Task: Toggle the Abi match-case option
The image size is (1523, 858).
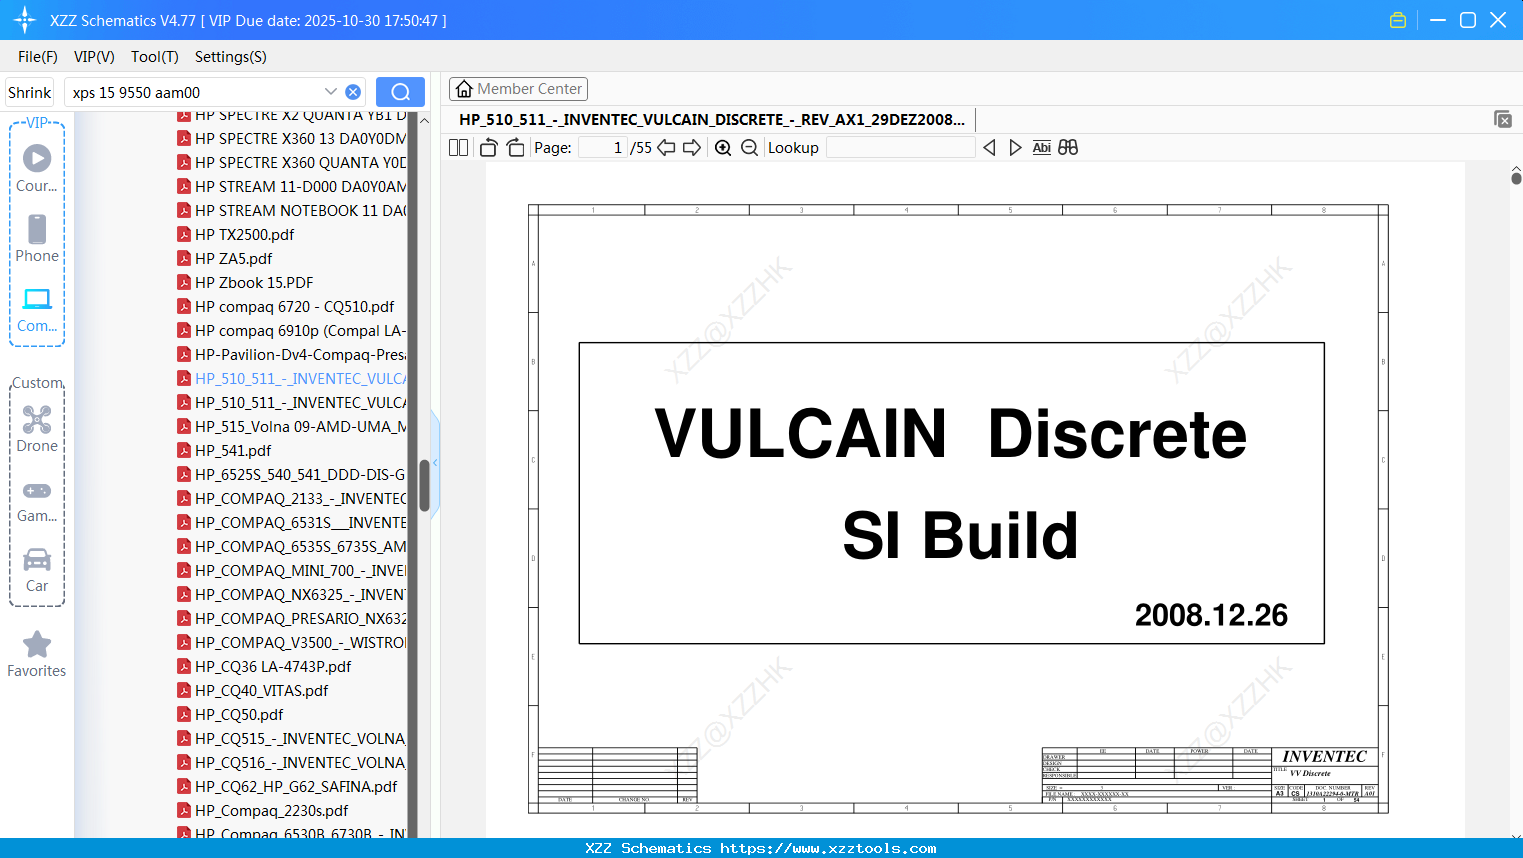Action: 1041,148
